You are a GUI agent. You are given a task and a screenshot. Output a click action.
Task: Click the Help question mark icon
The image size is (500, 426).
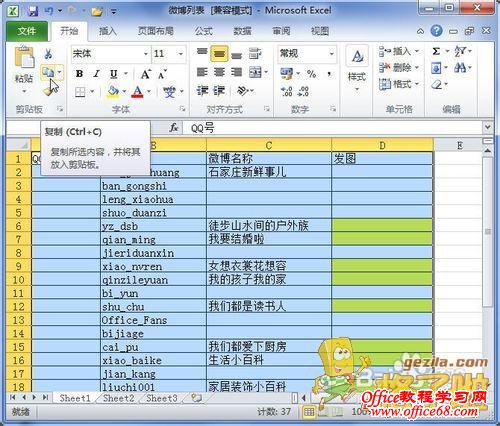(x=436, y=31)
